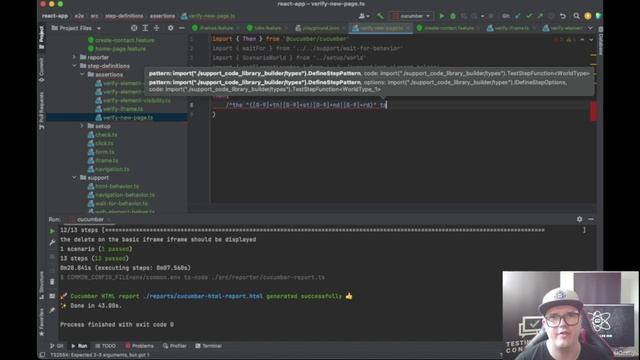Open Project tool window on left edge
The height and width of the screenshot is (360, 640).
(x=41, y=38)
